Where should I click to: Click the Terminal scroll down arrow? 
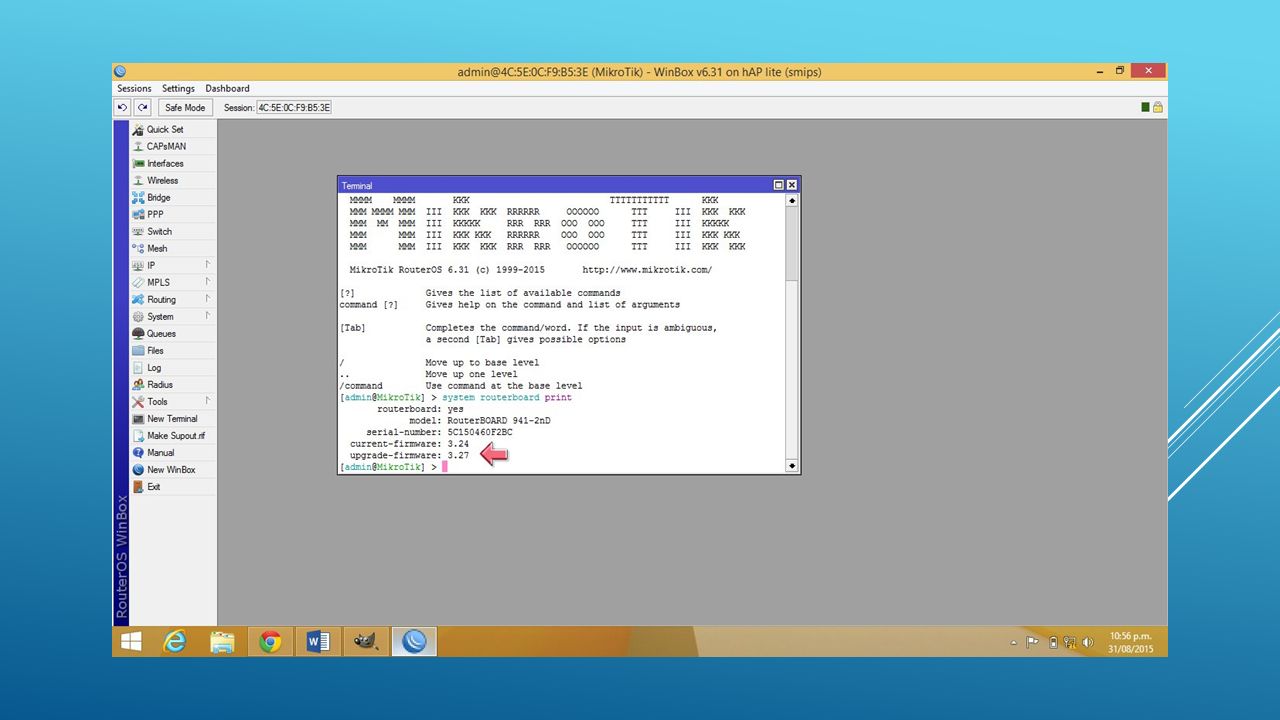(792, 465)
